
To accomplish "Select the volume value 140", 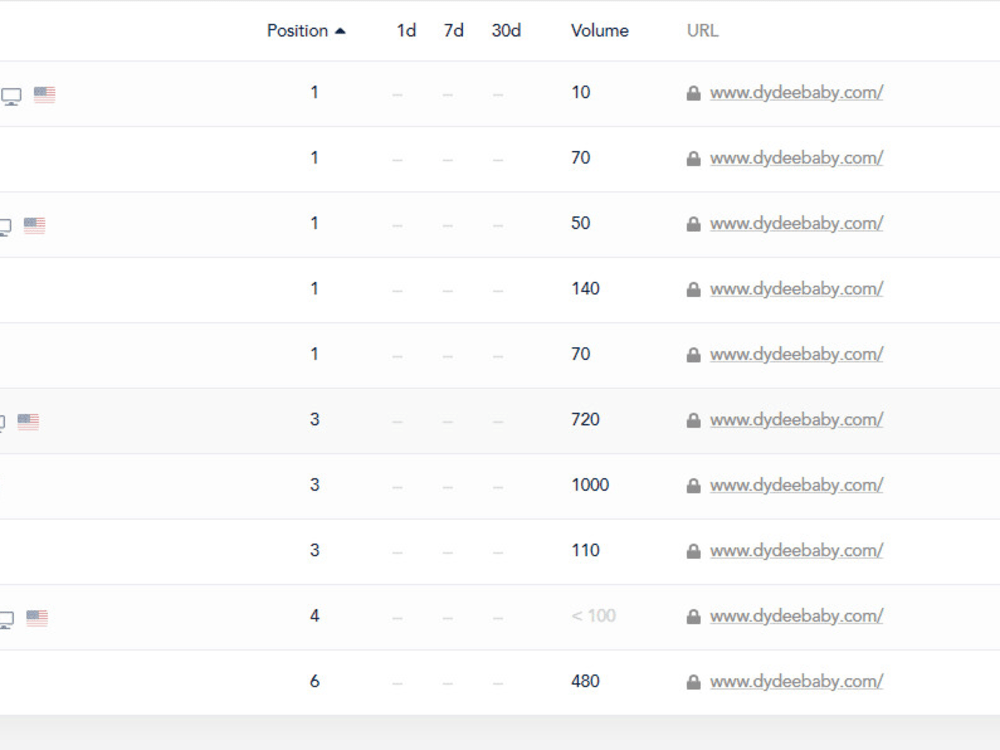I will tap(585, 289).
